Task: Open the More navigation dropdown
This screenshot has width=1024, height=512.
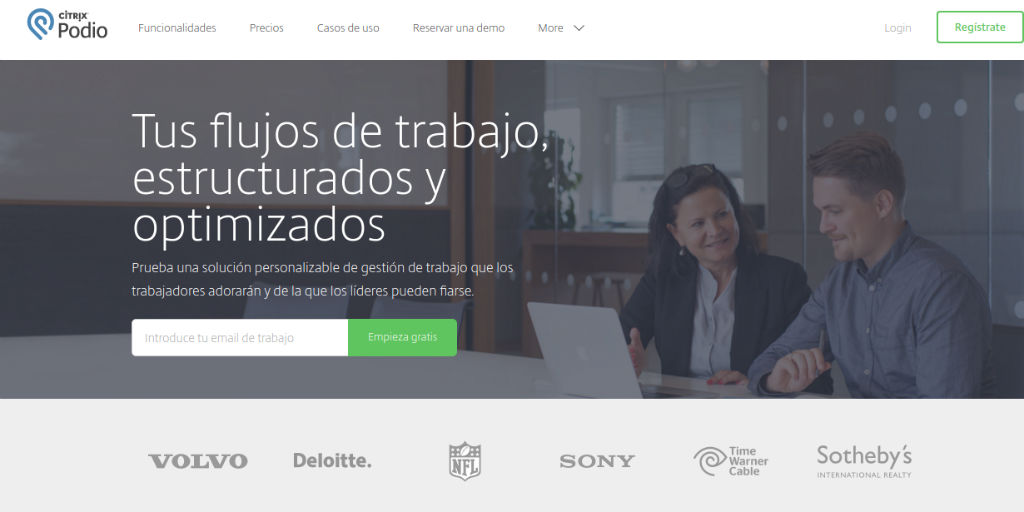Action: [x=561, y=28]
